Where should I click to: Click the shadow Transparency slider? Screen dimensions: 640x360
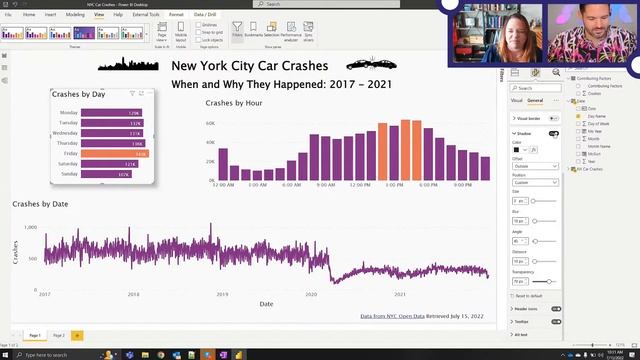pos(544,282)
